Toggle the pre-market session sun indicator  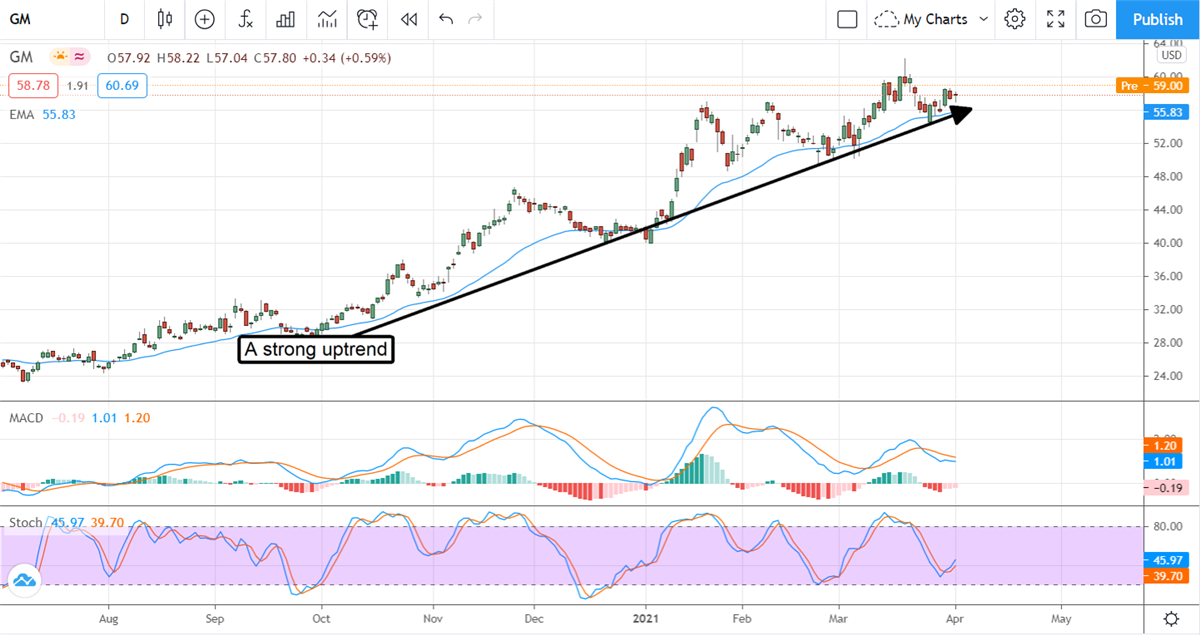pyautogui.click(x=61, y=57)
